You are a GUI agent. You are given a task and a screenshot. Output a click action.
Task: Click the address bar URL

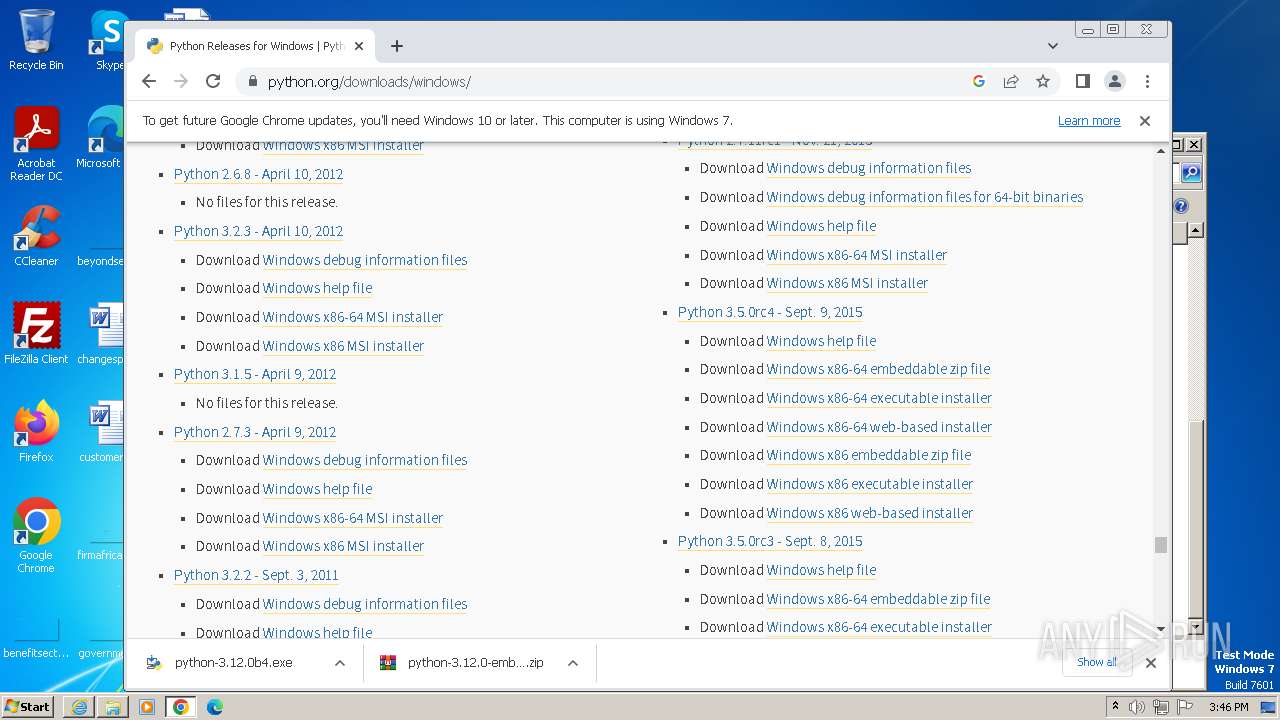tap(369, 82)
